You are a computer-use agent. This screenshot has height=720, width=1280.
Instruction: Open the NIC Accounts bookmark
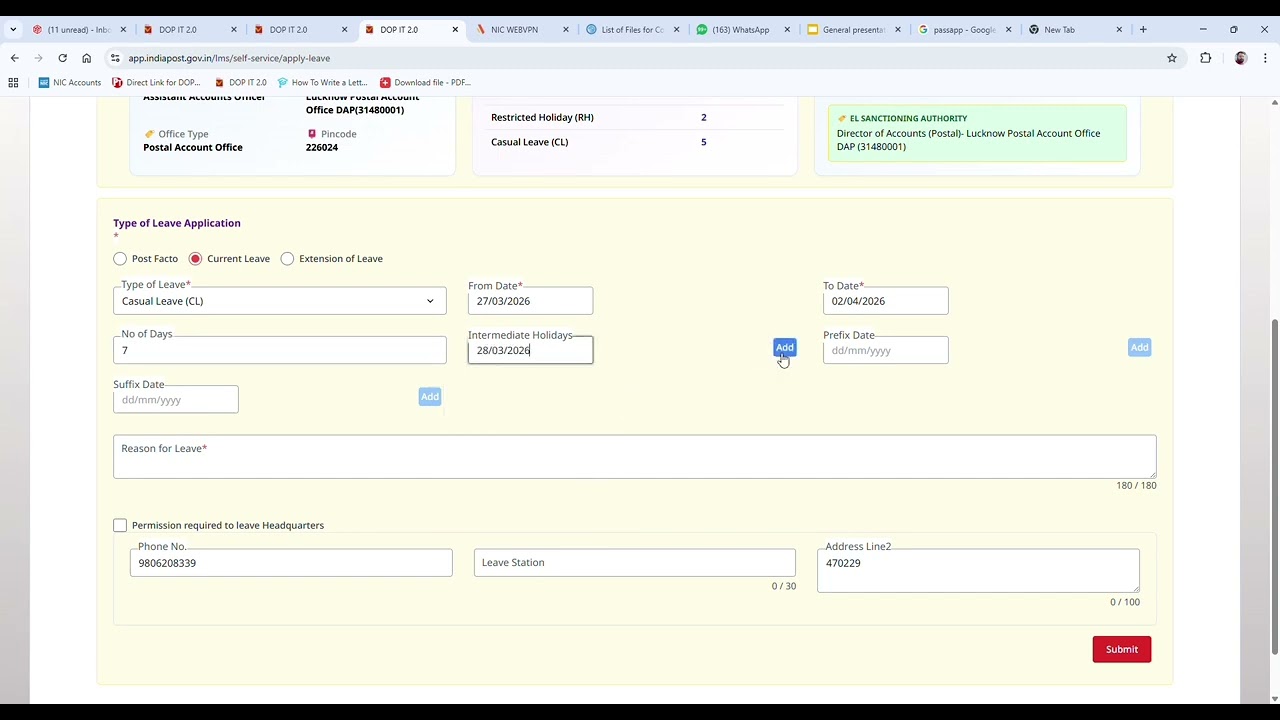(x=69, y=82)
